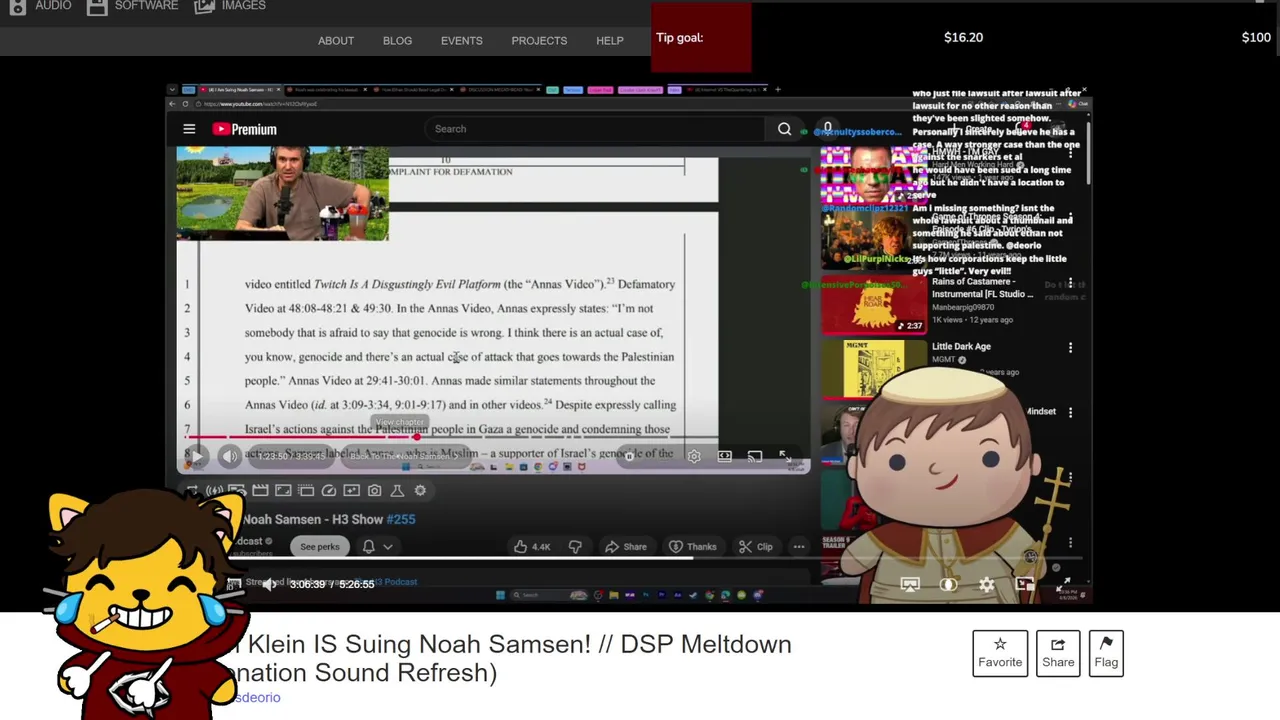This screenshot has height=720, width=1280.
Task: Open the YouTube hamburger guide menu
Action: click(x=189, y=129)
